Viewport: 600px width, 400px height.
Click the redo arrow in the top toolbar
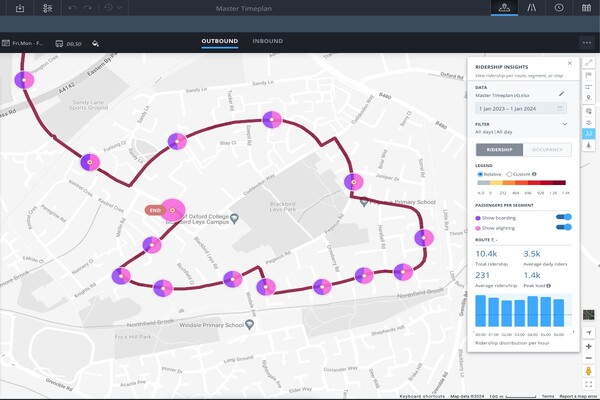88,8
